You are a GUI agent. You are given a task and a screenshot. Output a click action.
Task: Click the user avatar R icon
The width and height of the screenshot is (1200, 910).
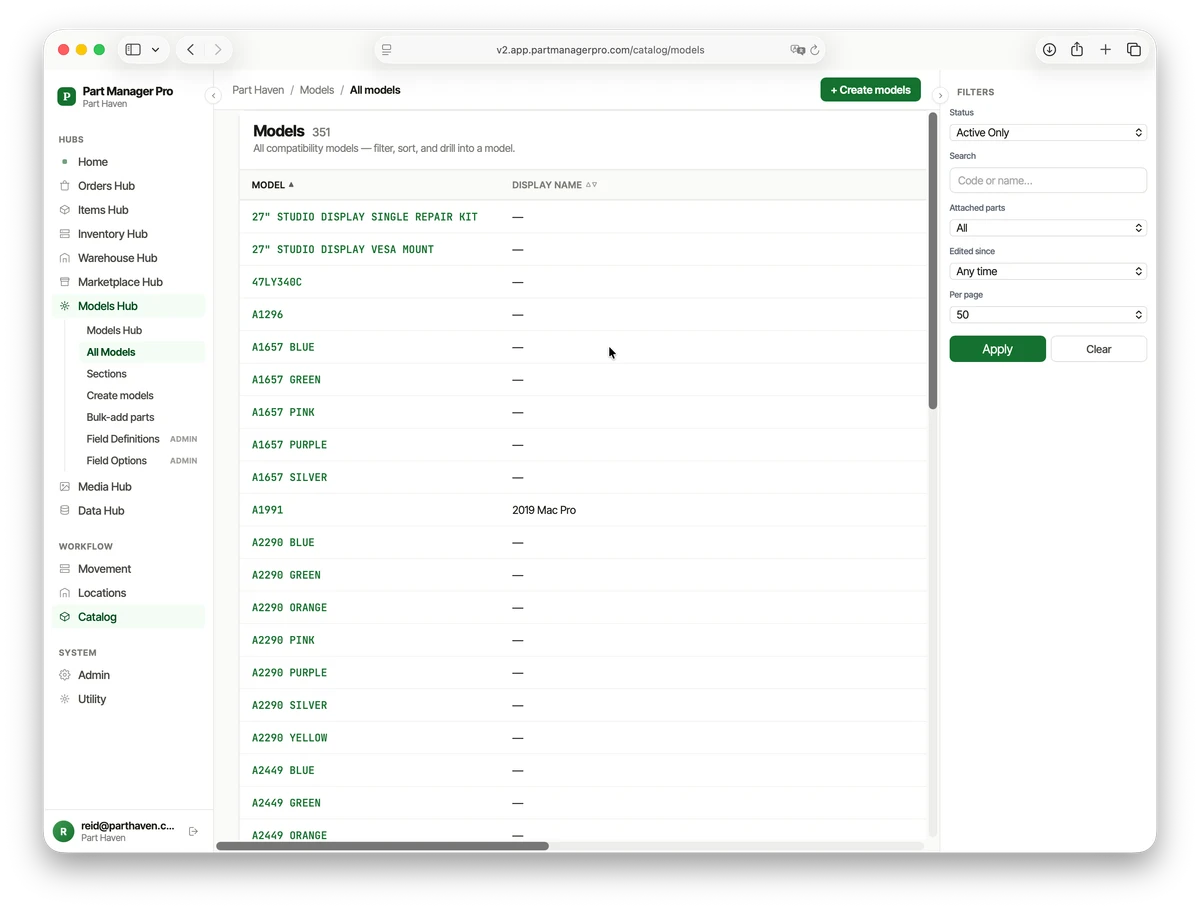(64, 832)
